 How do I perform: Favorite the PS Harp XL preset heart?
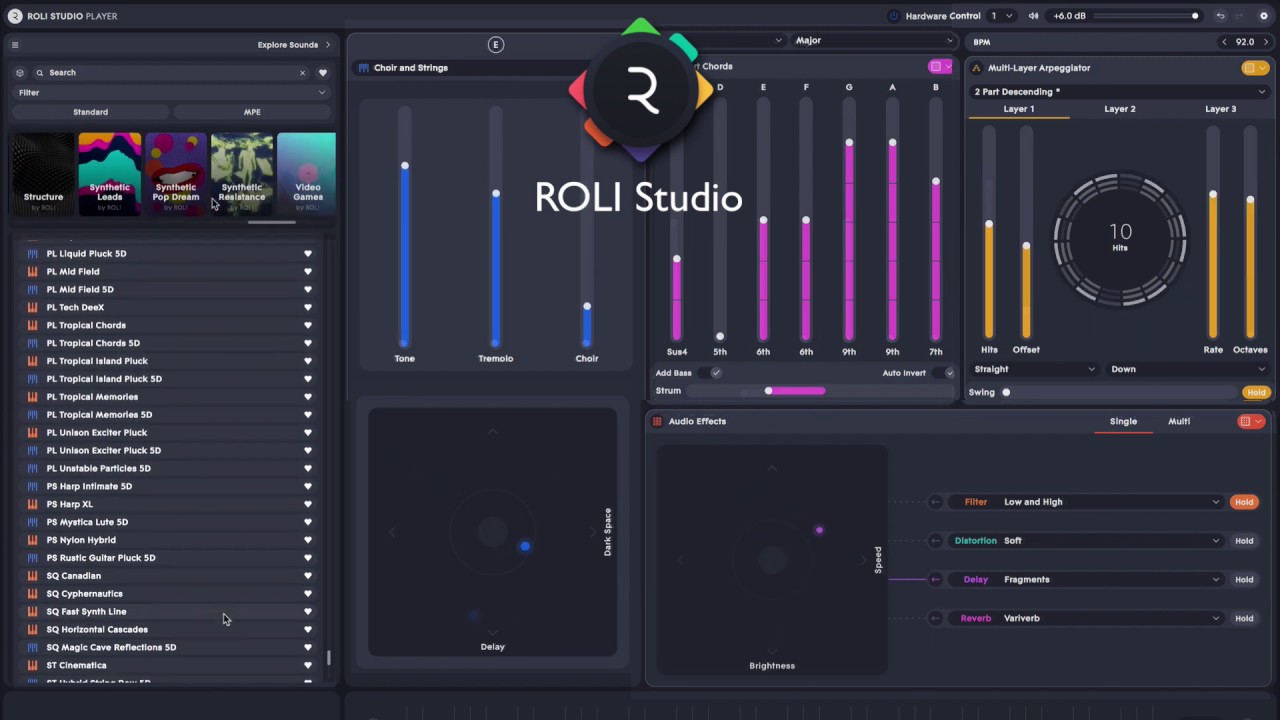308,504
